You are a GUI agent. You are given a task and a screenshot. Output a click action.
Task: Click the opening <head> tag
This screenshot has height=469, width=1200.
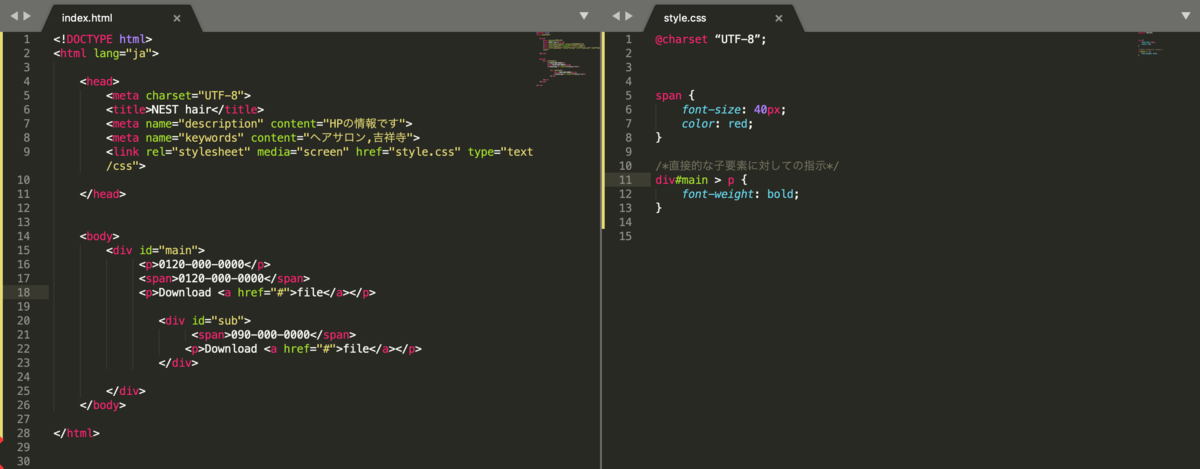pyautogui.click(x=100, y=81)
